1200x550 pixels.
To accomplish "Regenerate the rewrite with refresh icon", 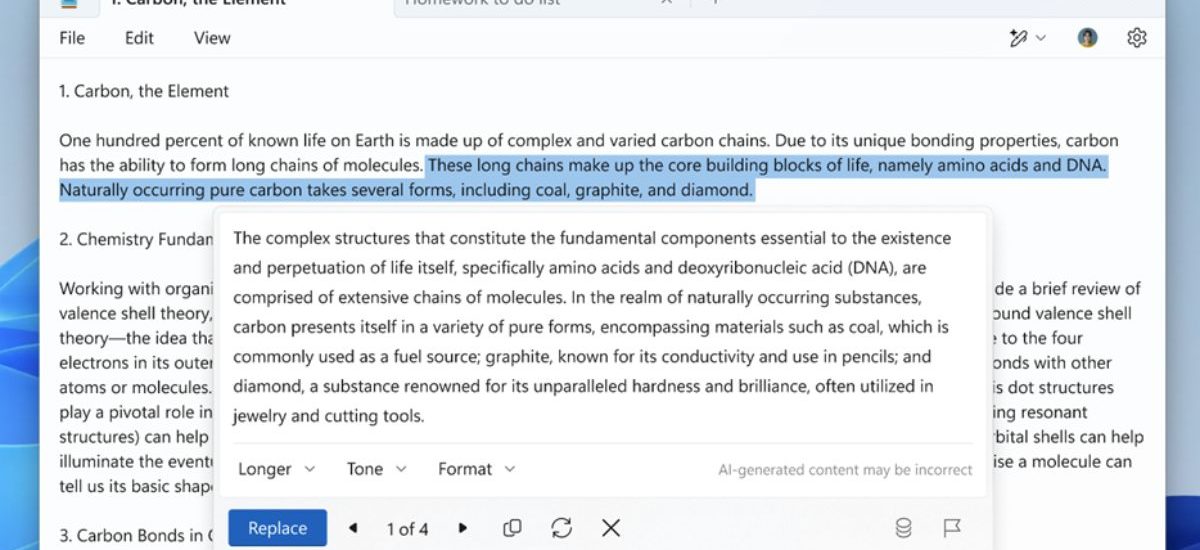I will (561, 528).
